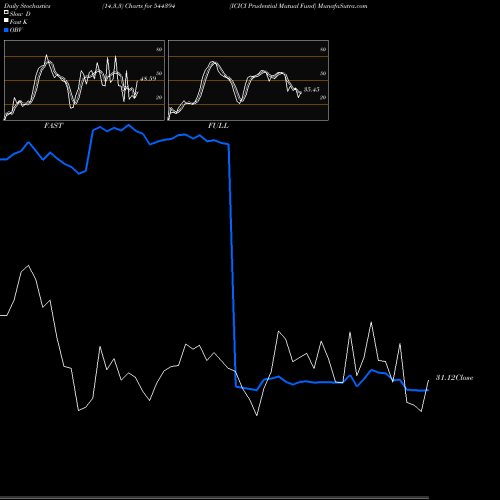
Task: Click the 50 axis label in FAST chart
Action: tap(159, 73)
